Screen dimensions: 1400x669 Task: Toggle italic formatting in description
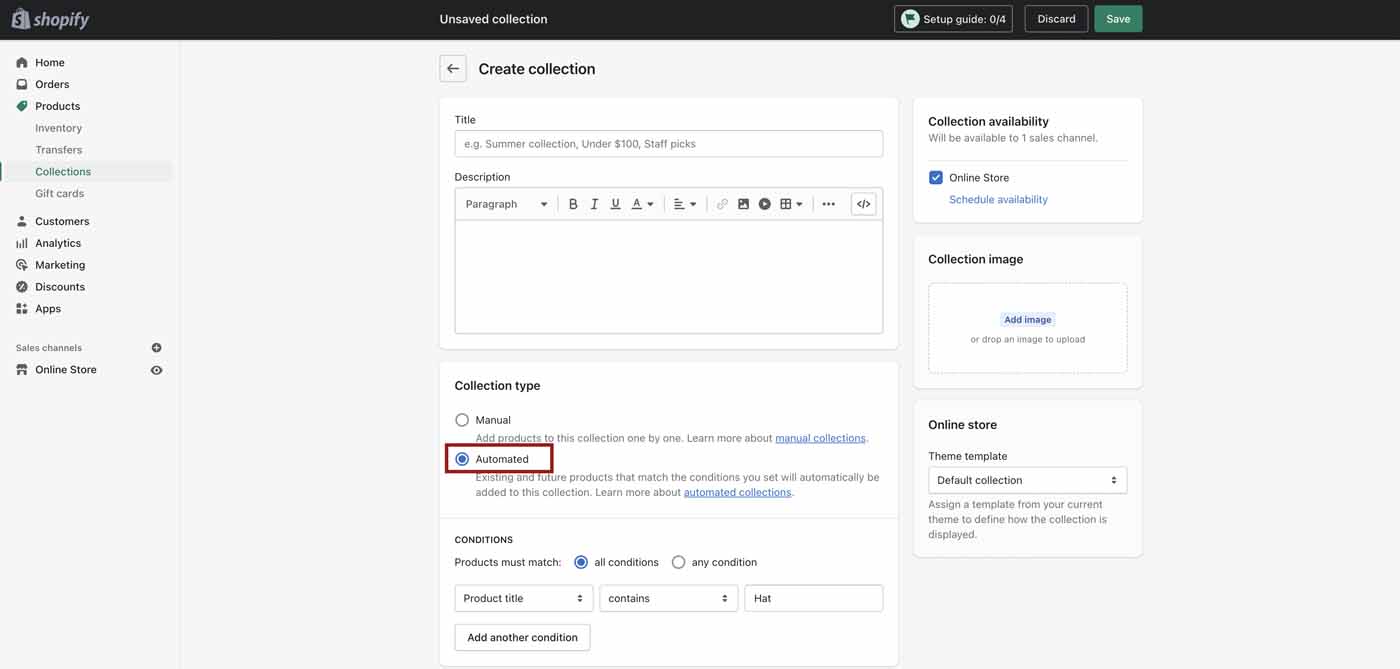click(594, 204)
